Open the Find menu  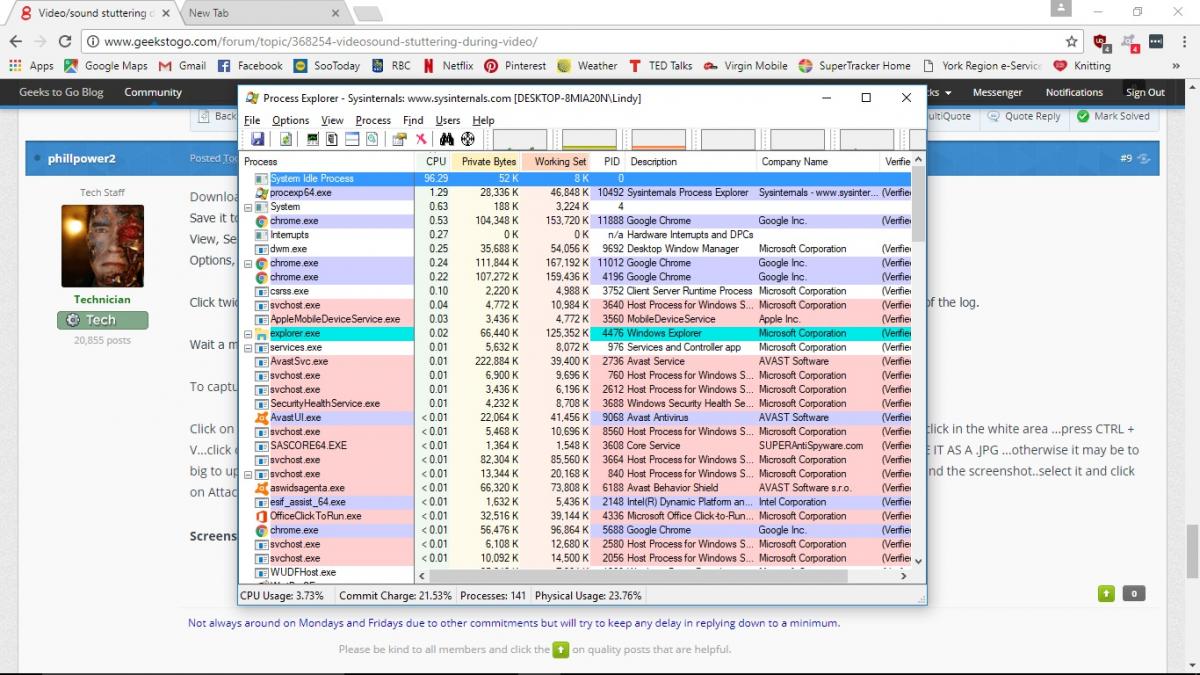413,120
